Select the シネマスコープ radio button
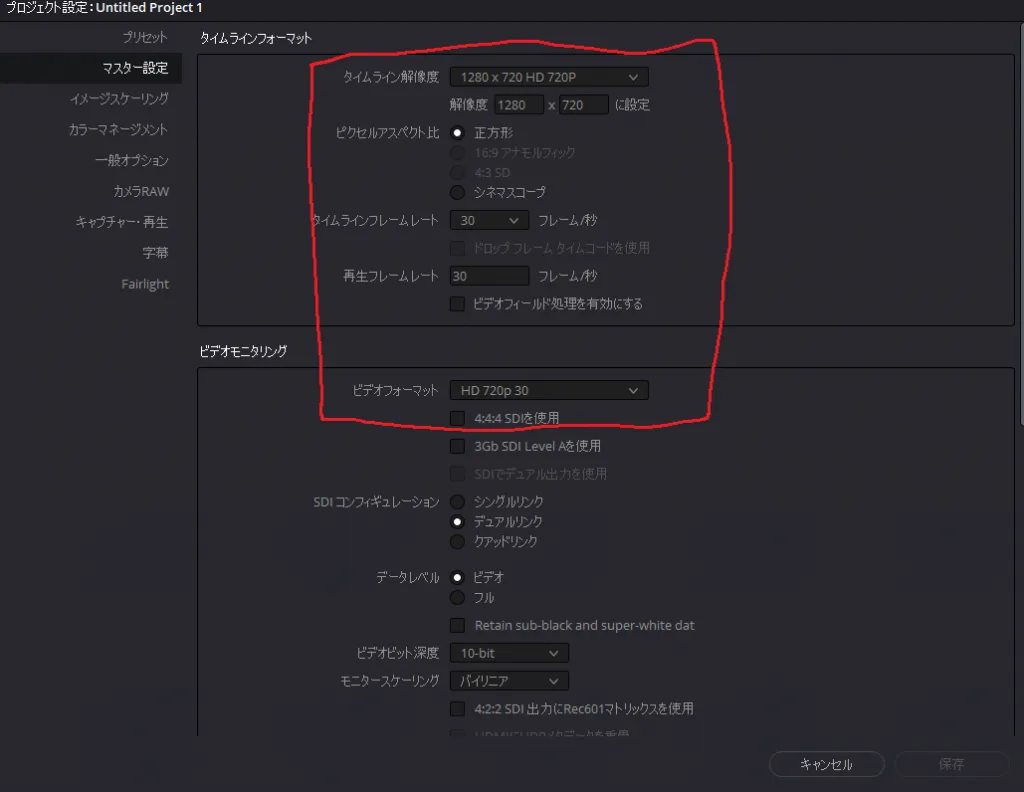 [458, 192]
